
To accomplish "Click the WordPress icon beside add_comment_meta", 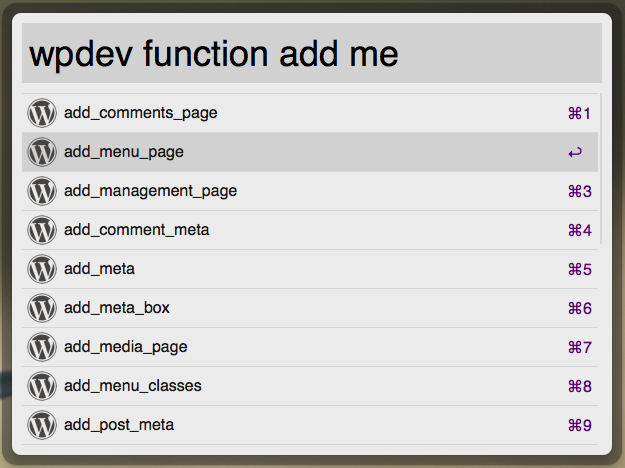I will [42, 230].
